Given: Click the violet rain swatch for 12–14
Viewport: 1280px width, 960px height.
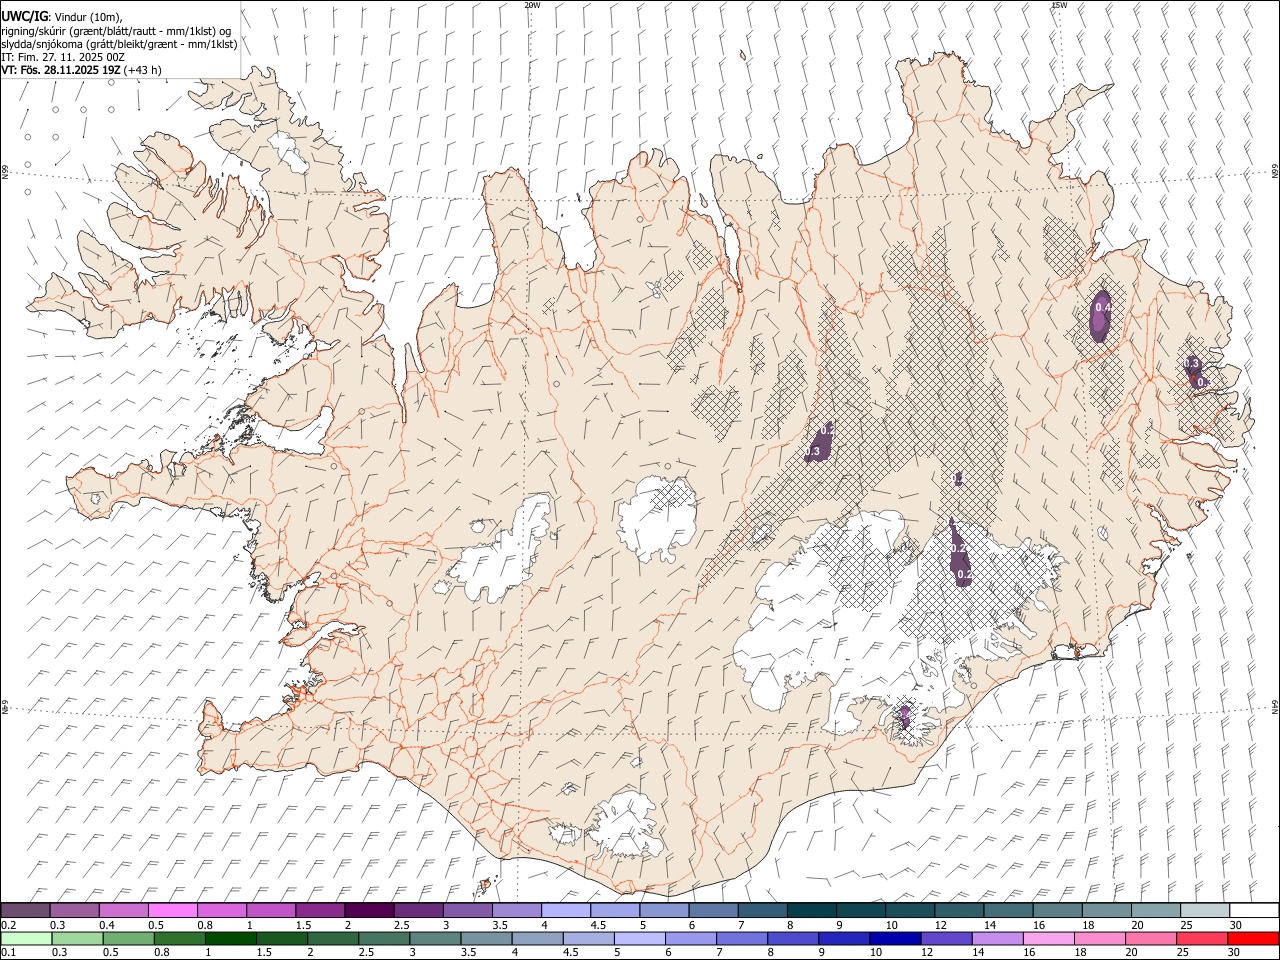Looking at the screenshot, I should [x=945, y=939].
